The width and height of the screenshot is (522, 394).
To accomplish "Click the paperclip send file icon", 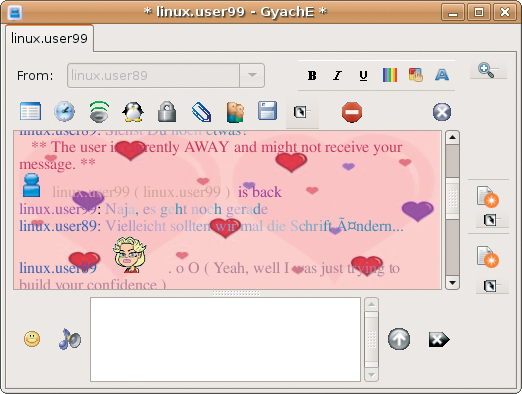I will click(x=201, y=112).
